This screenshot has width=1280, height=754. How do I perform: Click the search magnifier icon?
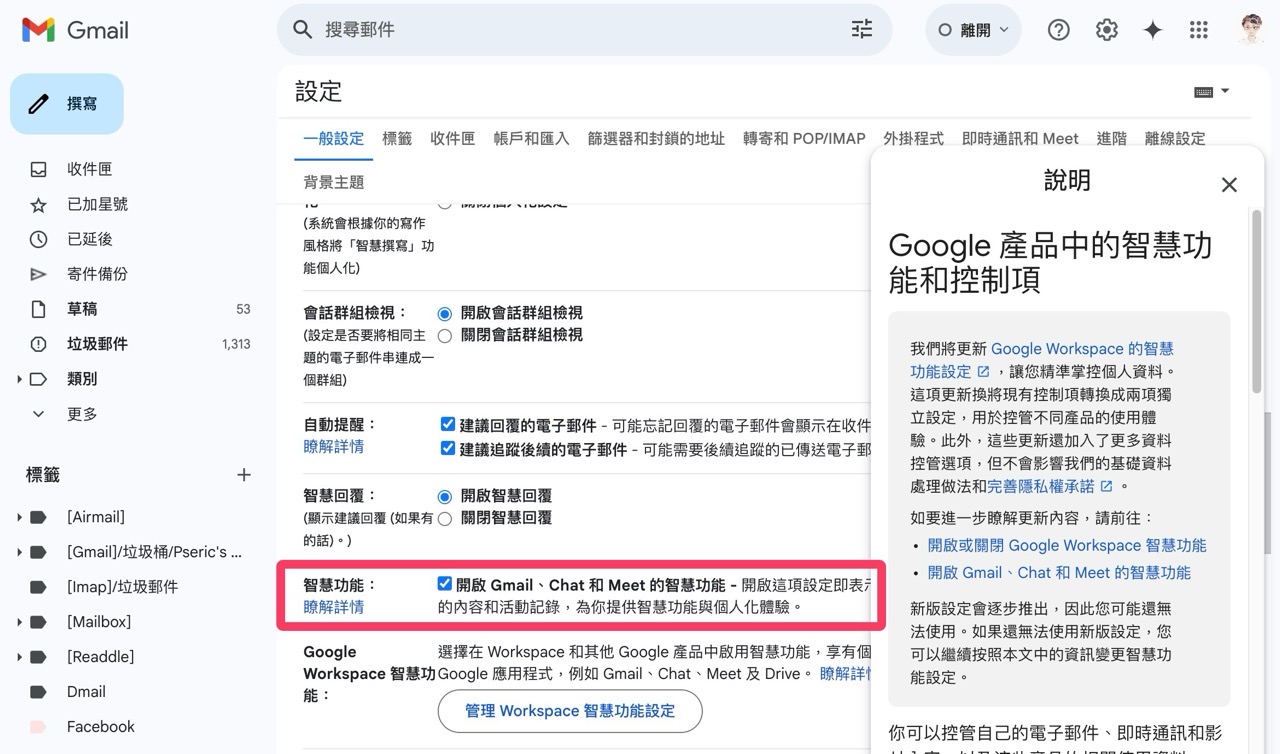pyautogui.click(x=303, y=30)
